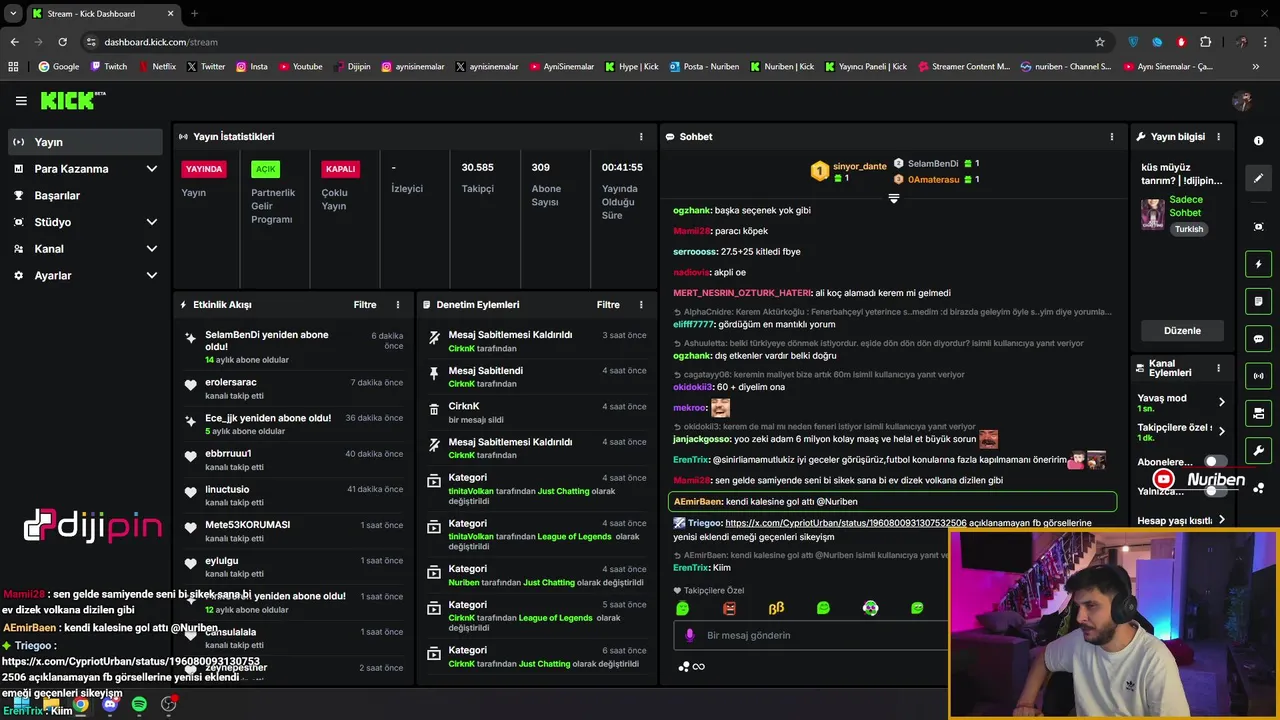Open Yavaş mod options arrow
Viewport: 1280px width, 720px height.
point(1221,402)
